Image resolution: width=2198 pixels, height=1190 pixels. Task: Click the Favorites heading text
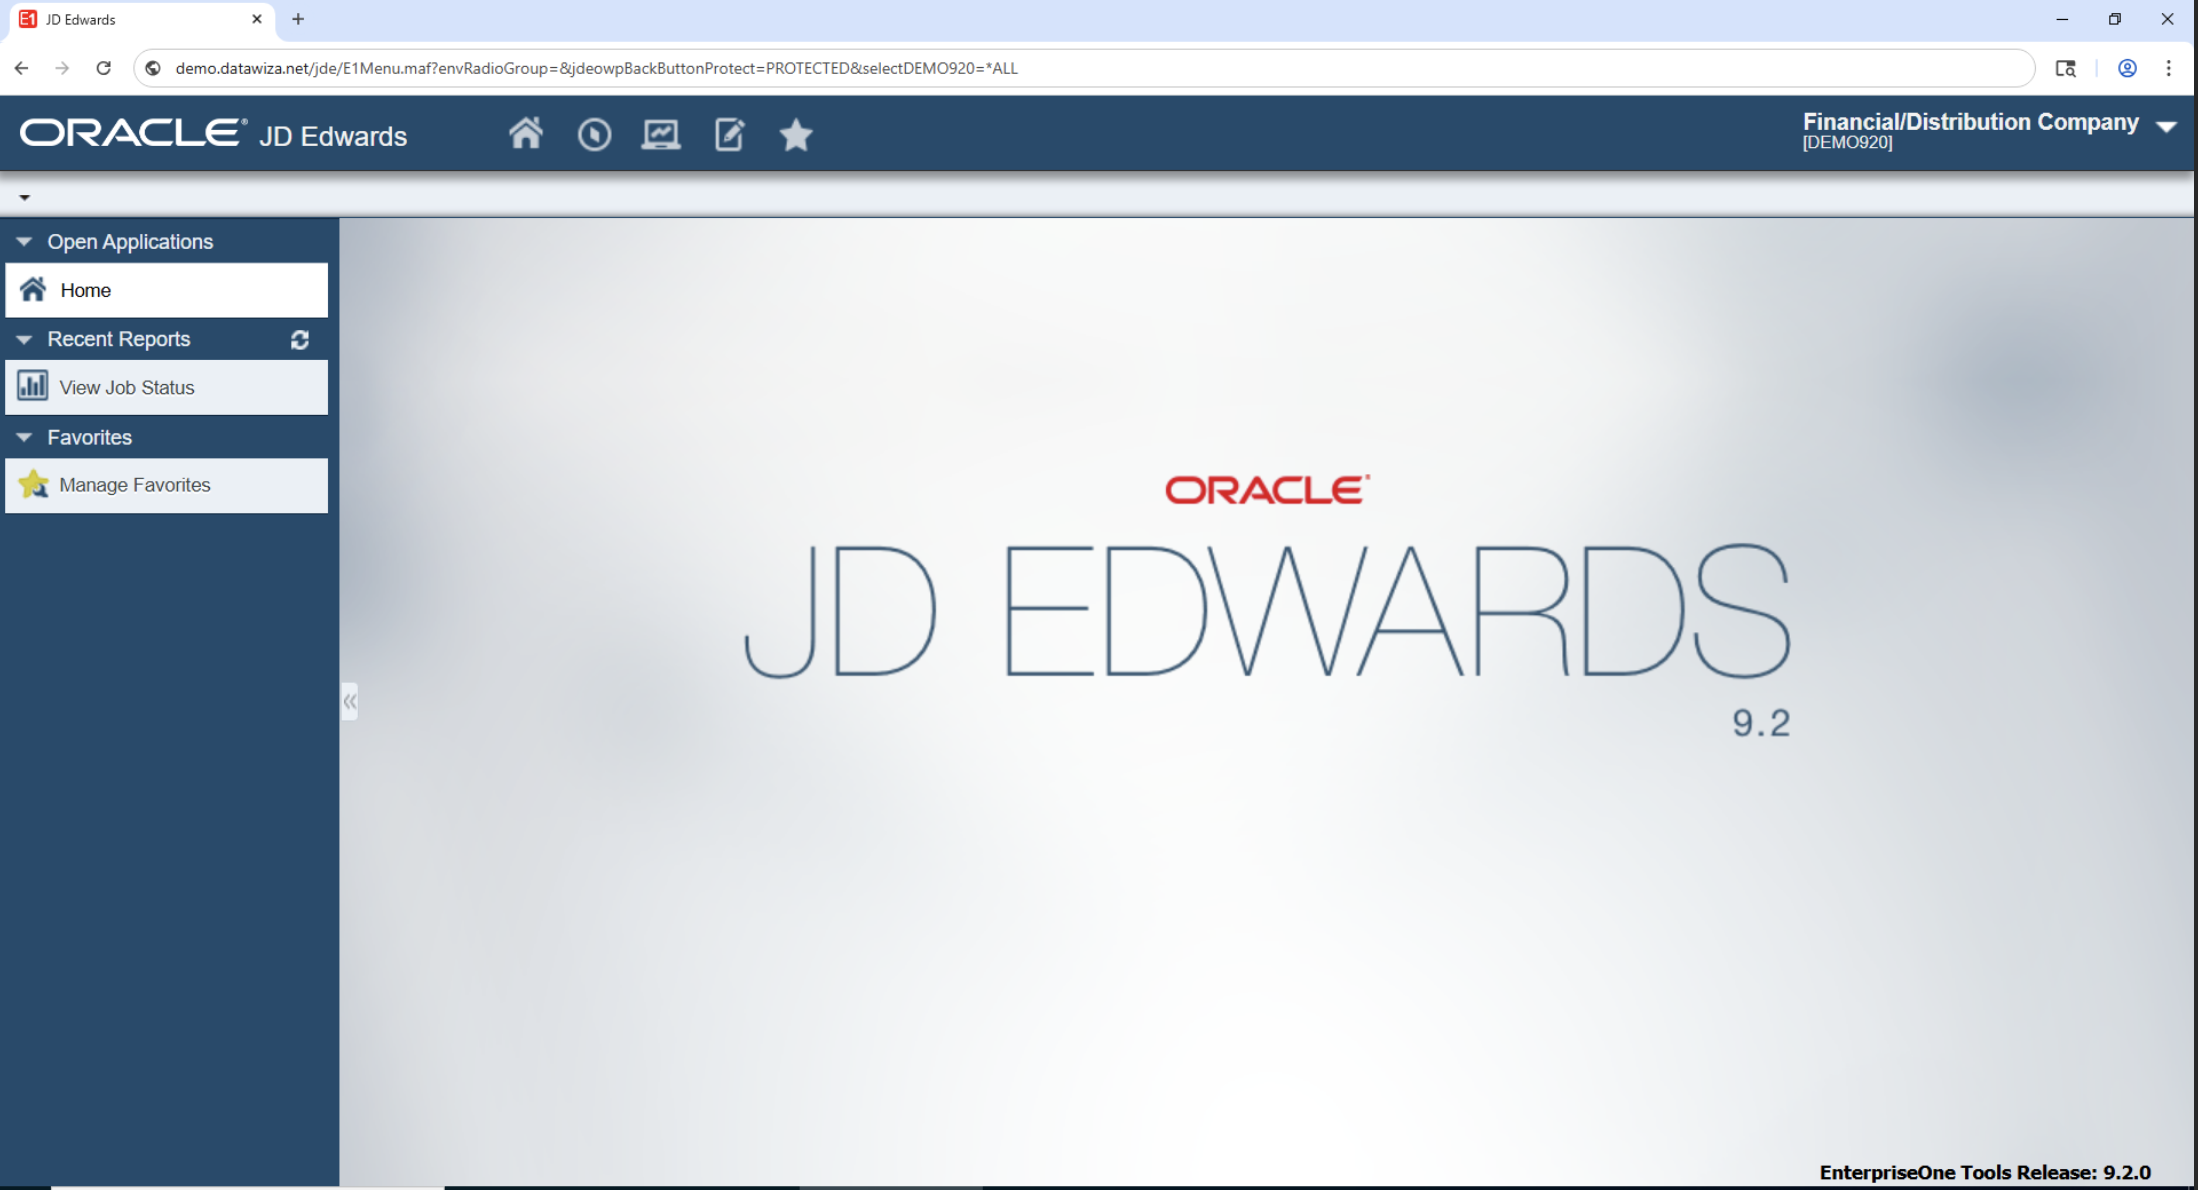[89, 437]
